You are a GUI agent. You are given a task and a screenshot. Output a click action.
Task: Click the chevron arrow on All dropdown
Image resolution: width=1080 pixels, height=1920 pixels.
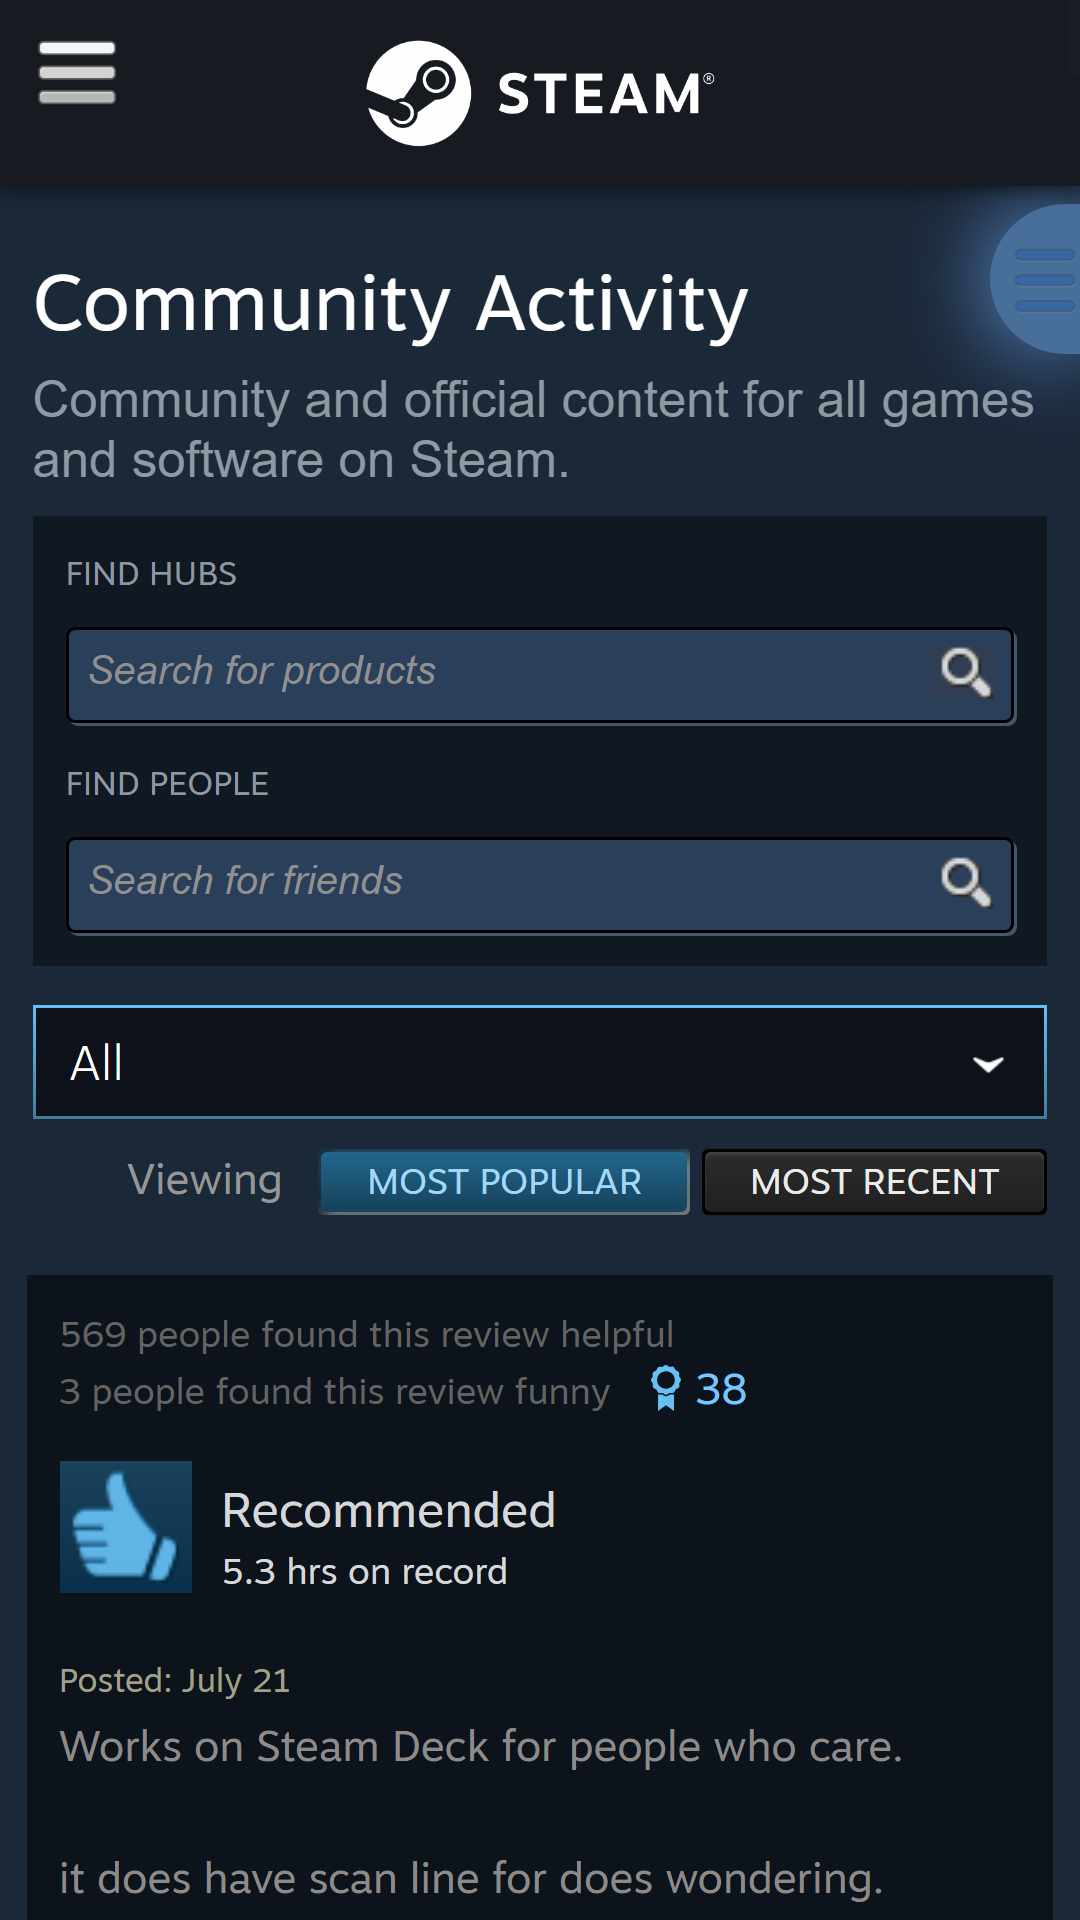tap(988, 1064)
